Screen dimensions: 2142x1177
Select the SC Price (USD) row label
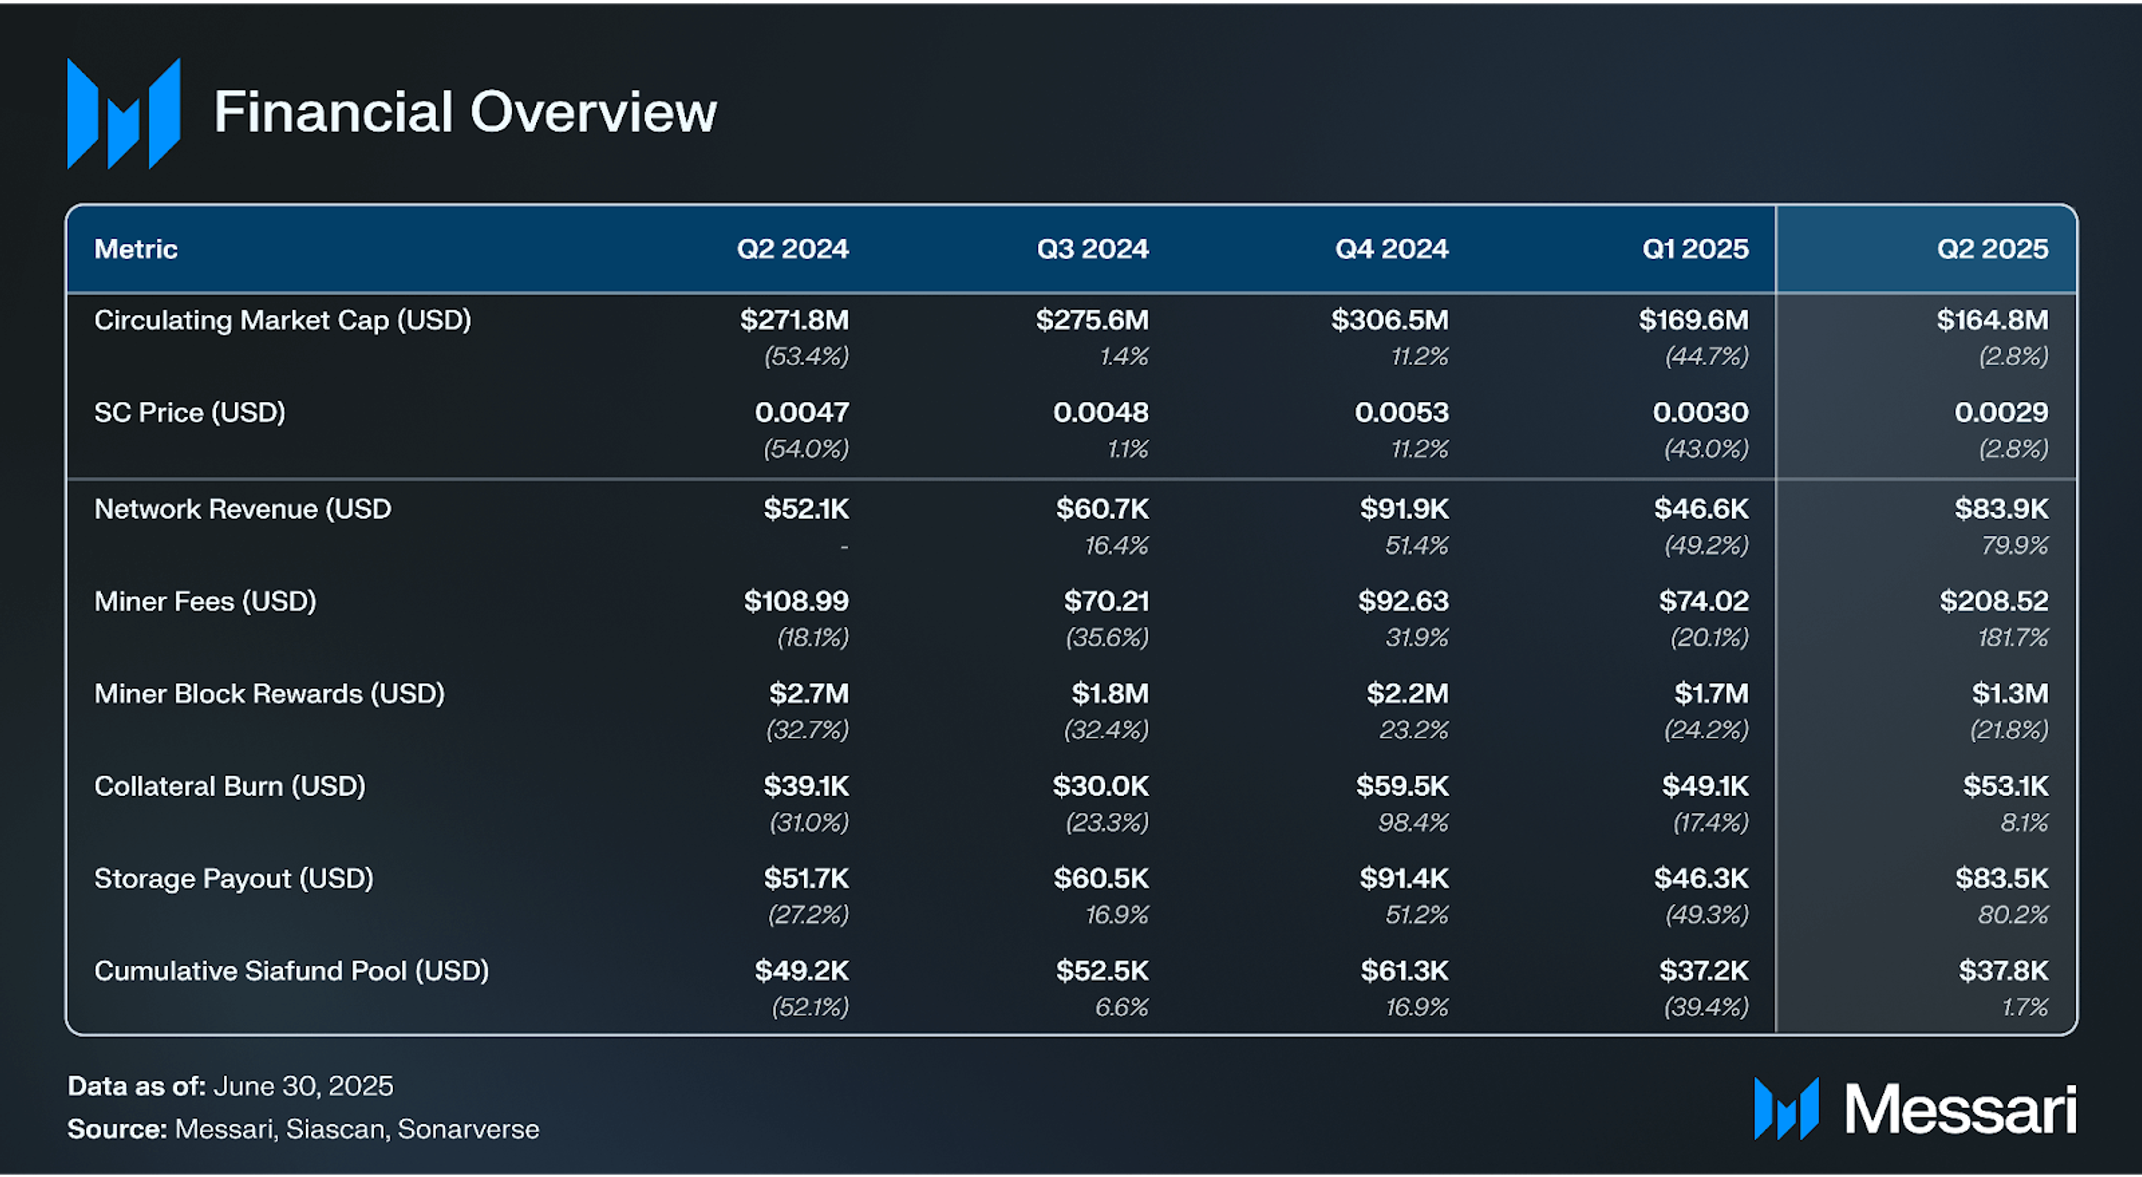click(190, 412)
